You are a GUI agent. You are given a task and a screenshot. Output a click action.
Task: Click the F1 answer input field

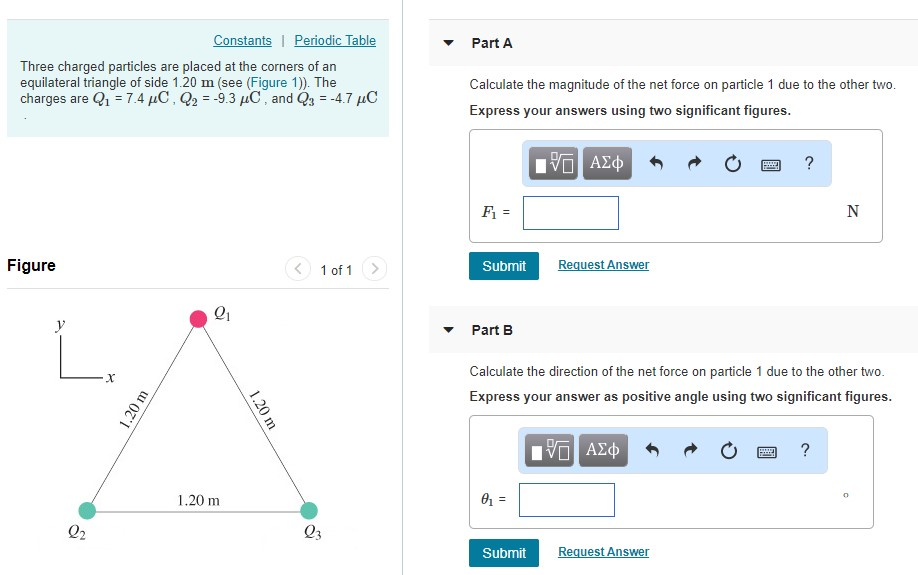coord(571,213)
